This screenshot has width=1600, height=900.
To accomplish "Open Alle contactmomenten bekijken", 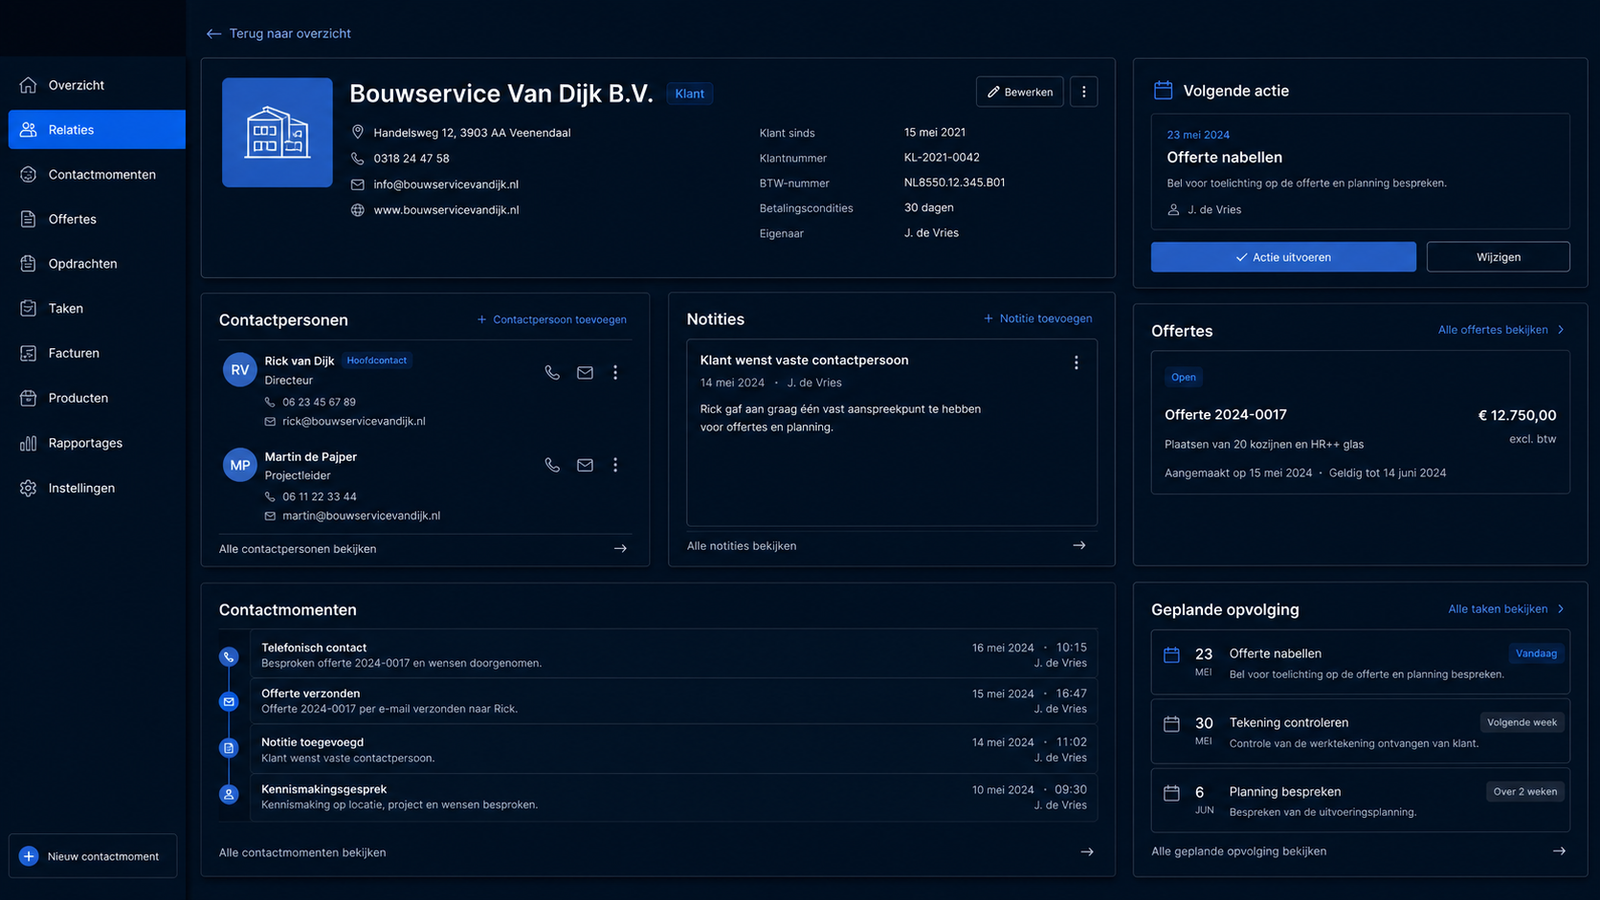I will click(x=656, y=853).
